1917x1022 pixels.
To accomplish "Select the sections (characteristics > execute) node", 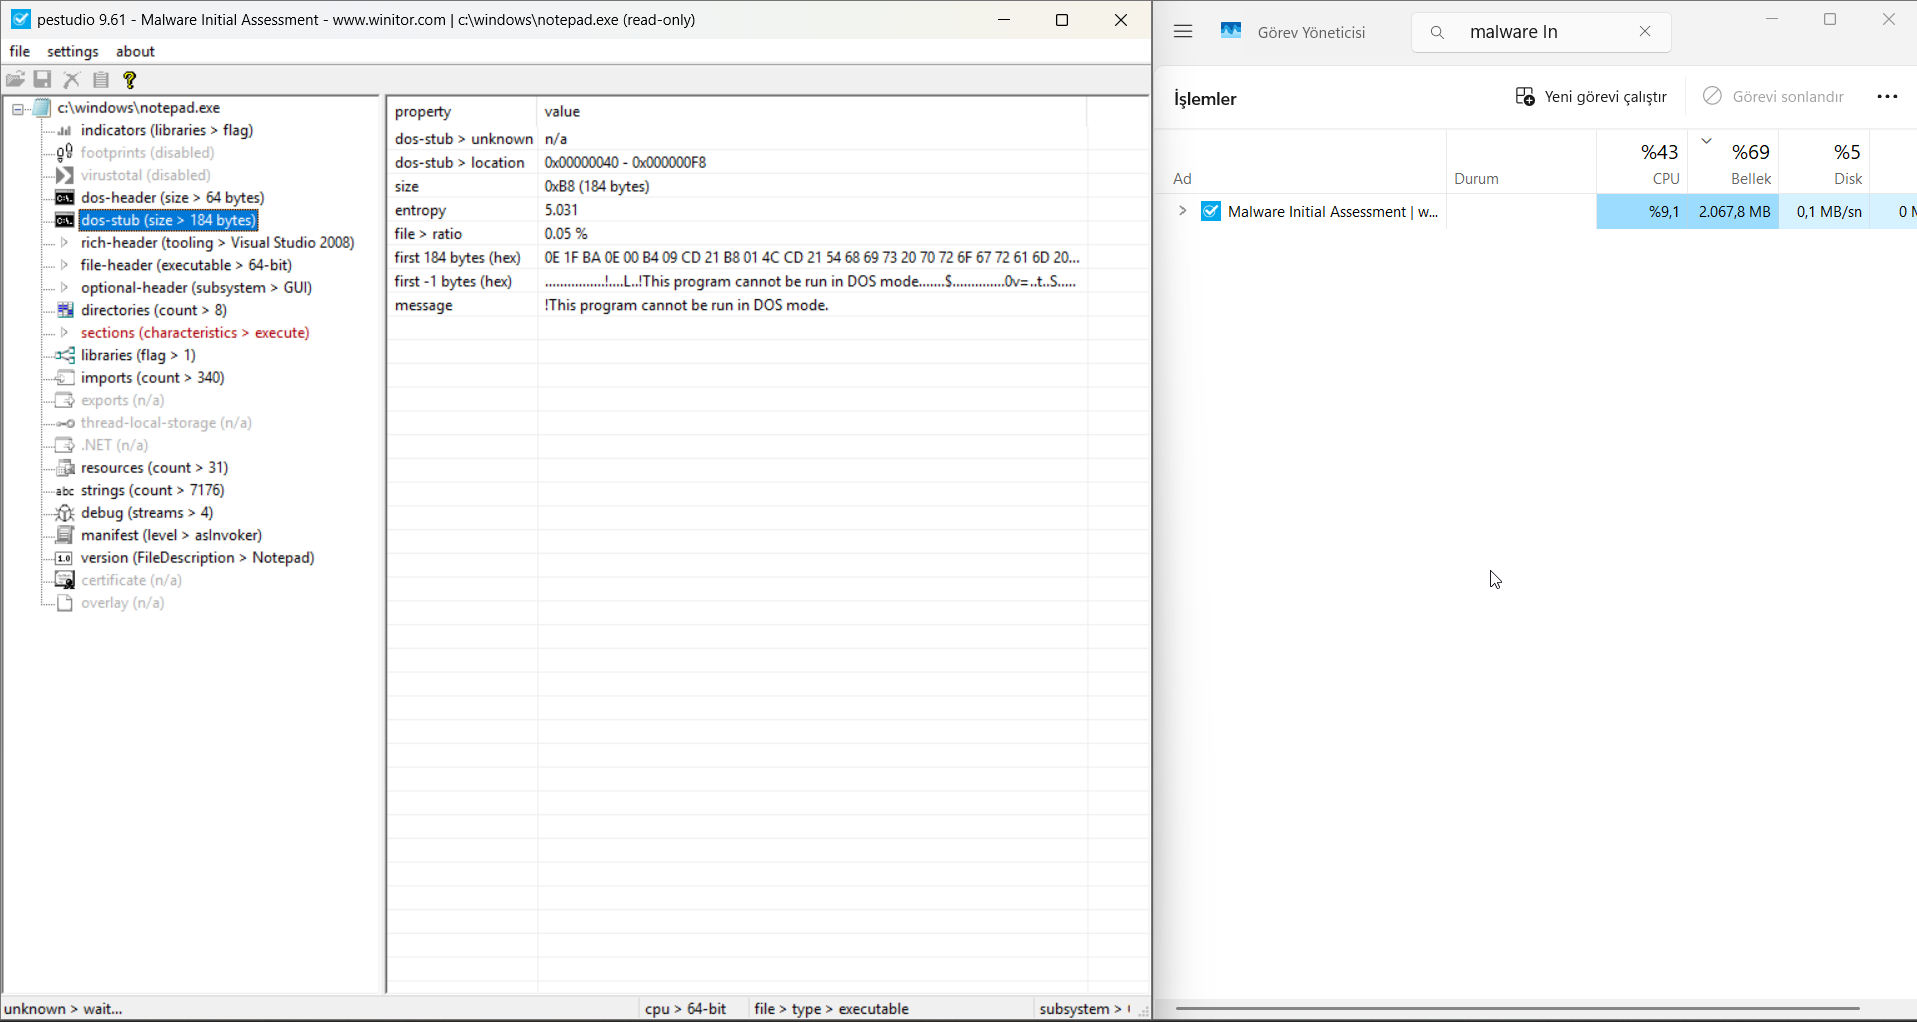I will click(x=195, y=332).
